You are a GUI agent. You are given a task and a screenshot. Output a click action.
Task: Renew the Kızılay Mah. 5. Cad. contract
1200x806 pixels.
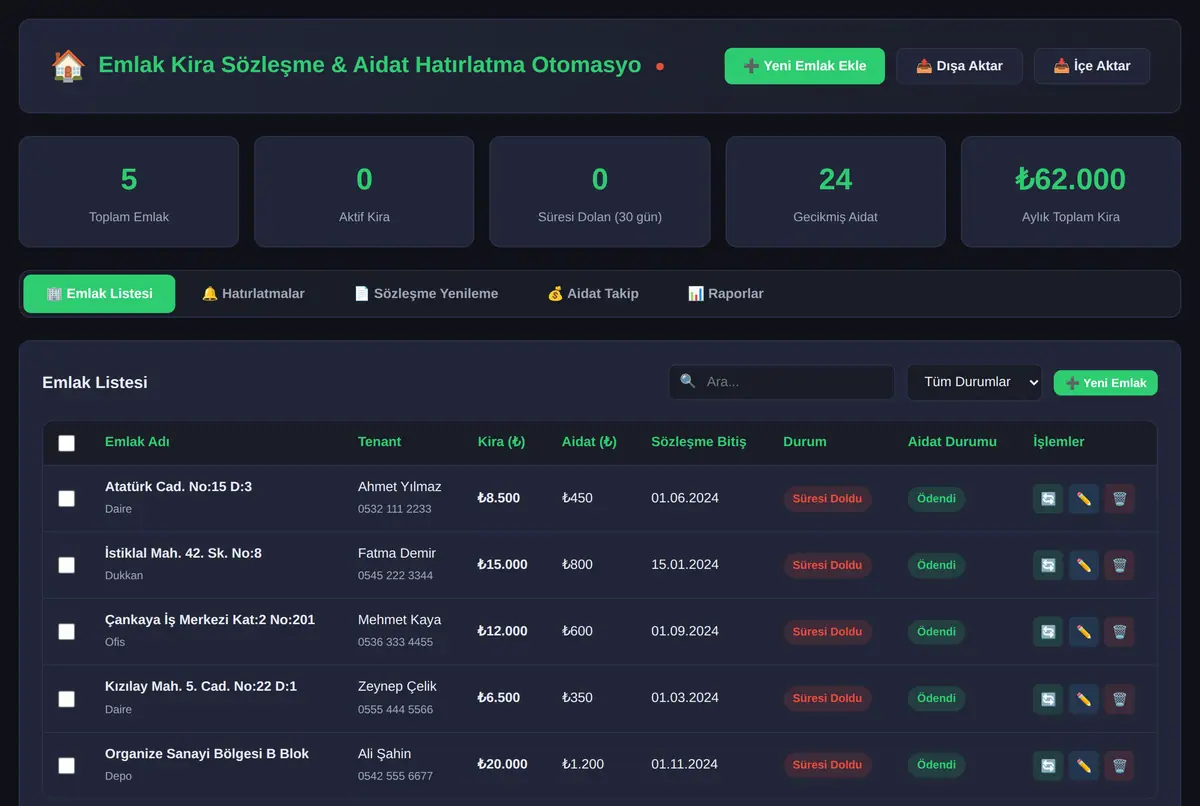coord(1048,698)
